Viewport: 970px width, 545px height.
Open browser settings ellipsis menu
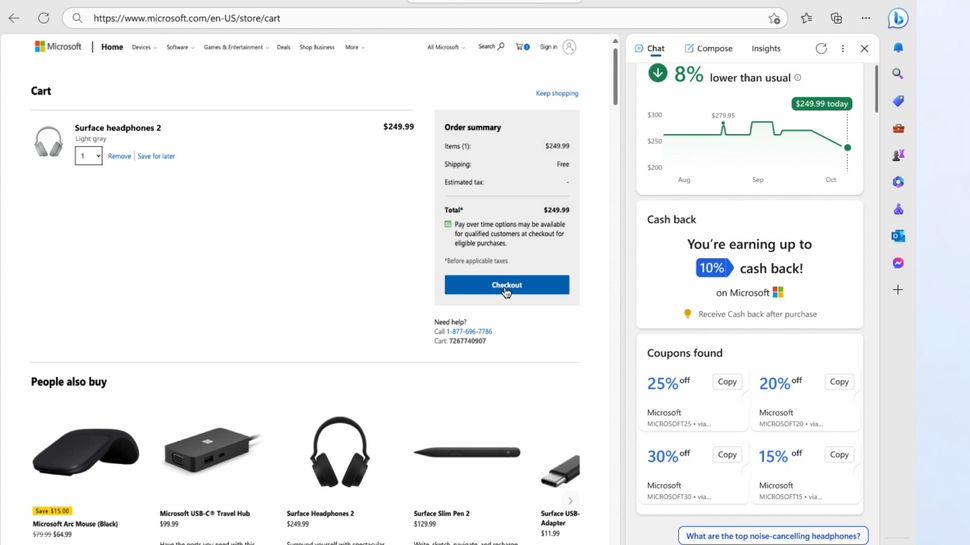pyautogui.click(x=865, y=18)
